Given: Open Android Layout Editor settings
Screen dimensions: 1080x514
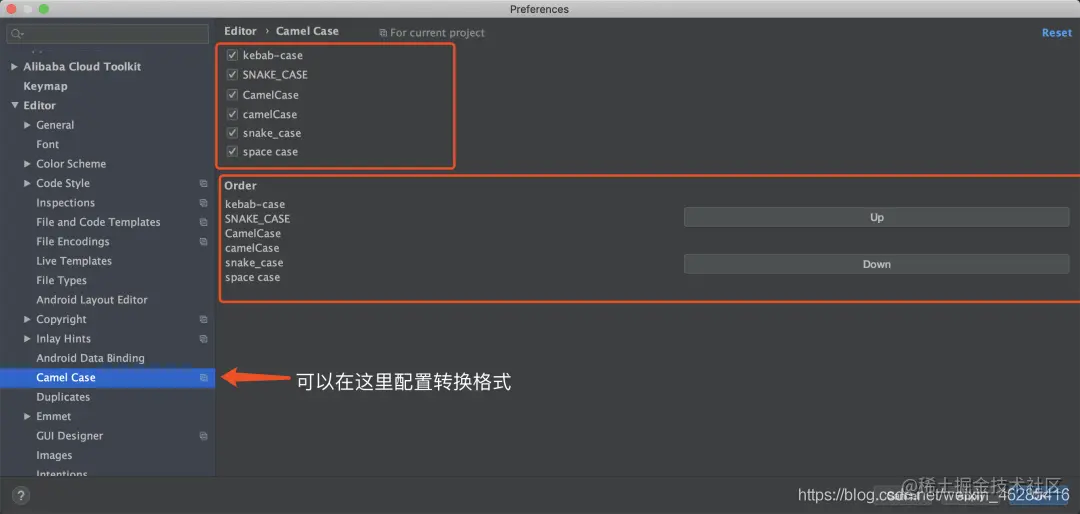Looking at the screenshot, I should (92, 300).
